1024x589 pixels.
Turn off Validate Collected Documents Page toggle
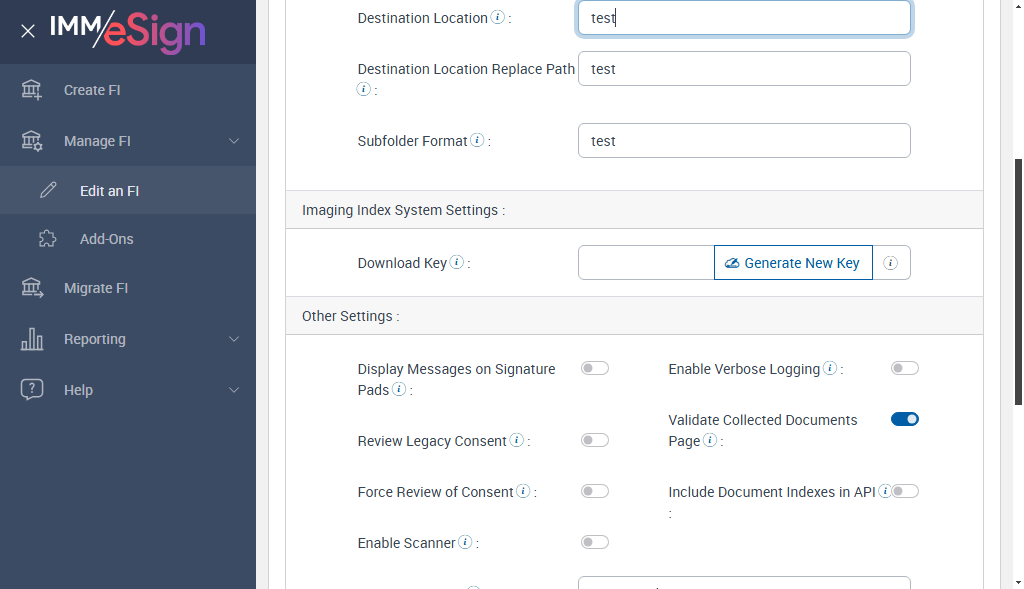click(x=904, y=420)
